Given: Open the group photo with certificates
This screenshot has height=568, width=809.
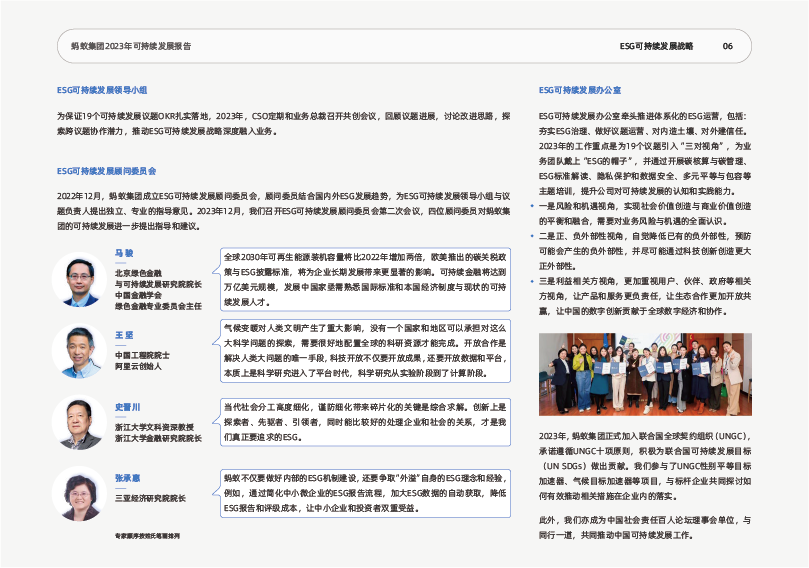Looking at the screenshot, I should [x=644, y=374].
